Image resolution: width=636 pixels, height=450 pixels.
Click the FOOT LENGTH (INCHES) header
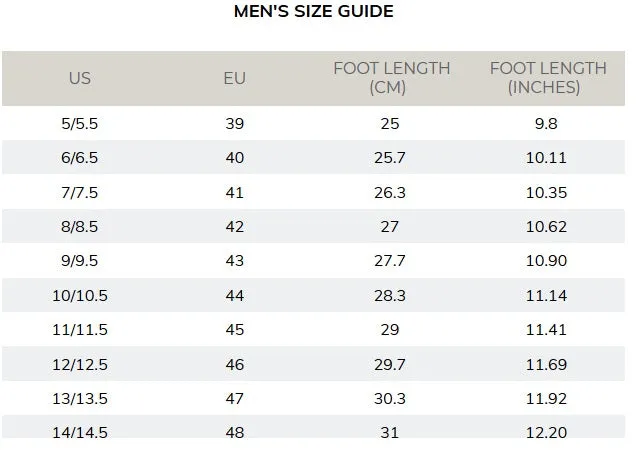tap(548, 78)
